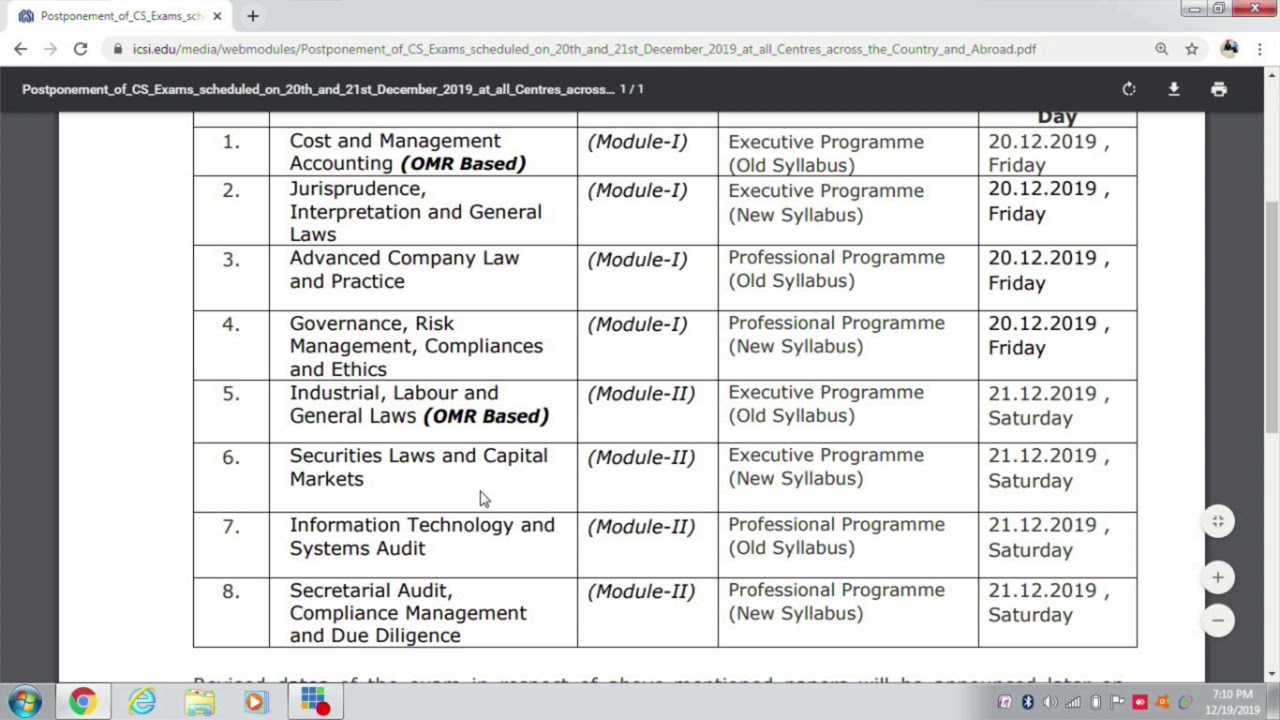Print the PDF document
This screenshot has height=720, width=1280.
pos(1219,89)
